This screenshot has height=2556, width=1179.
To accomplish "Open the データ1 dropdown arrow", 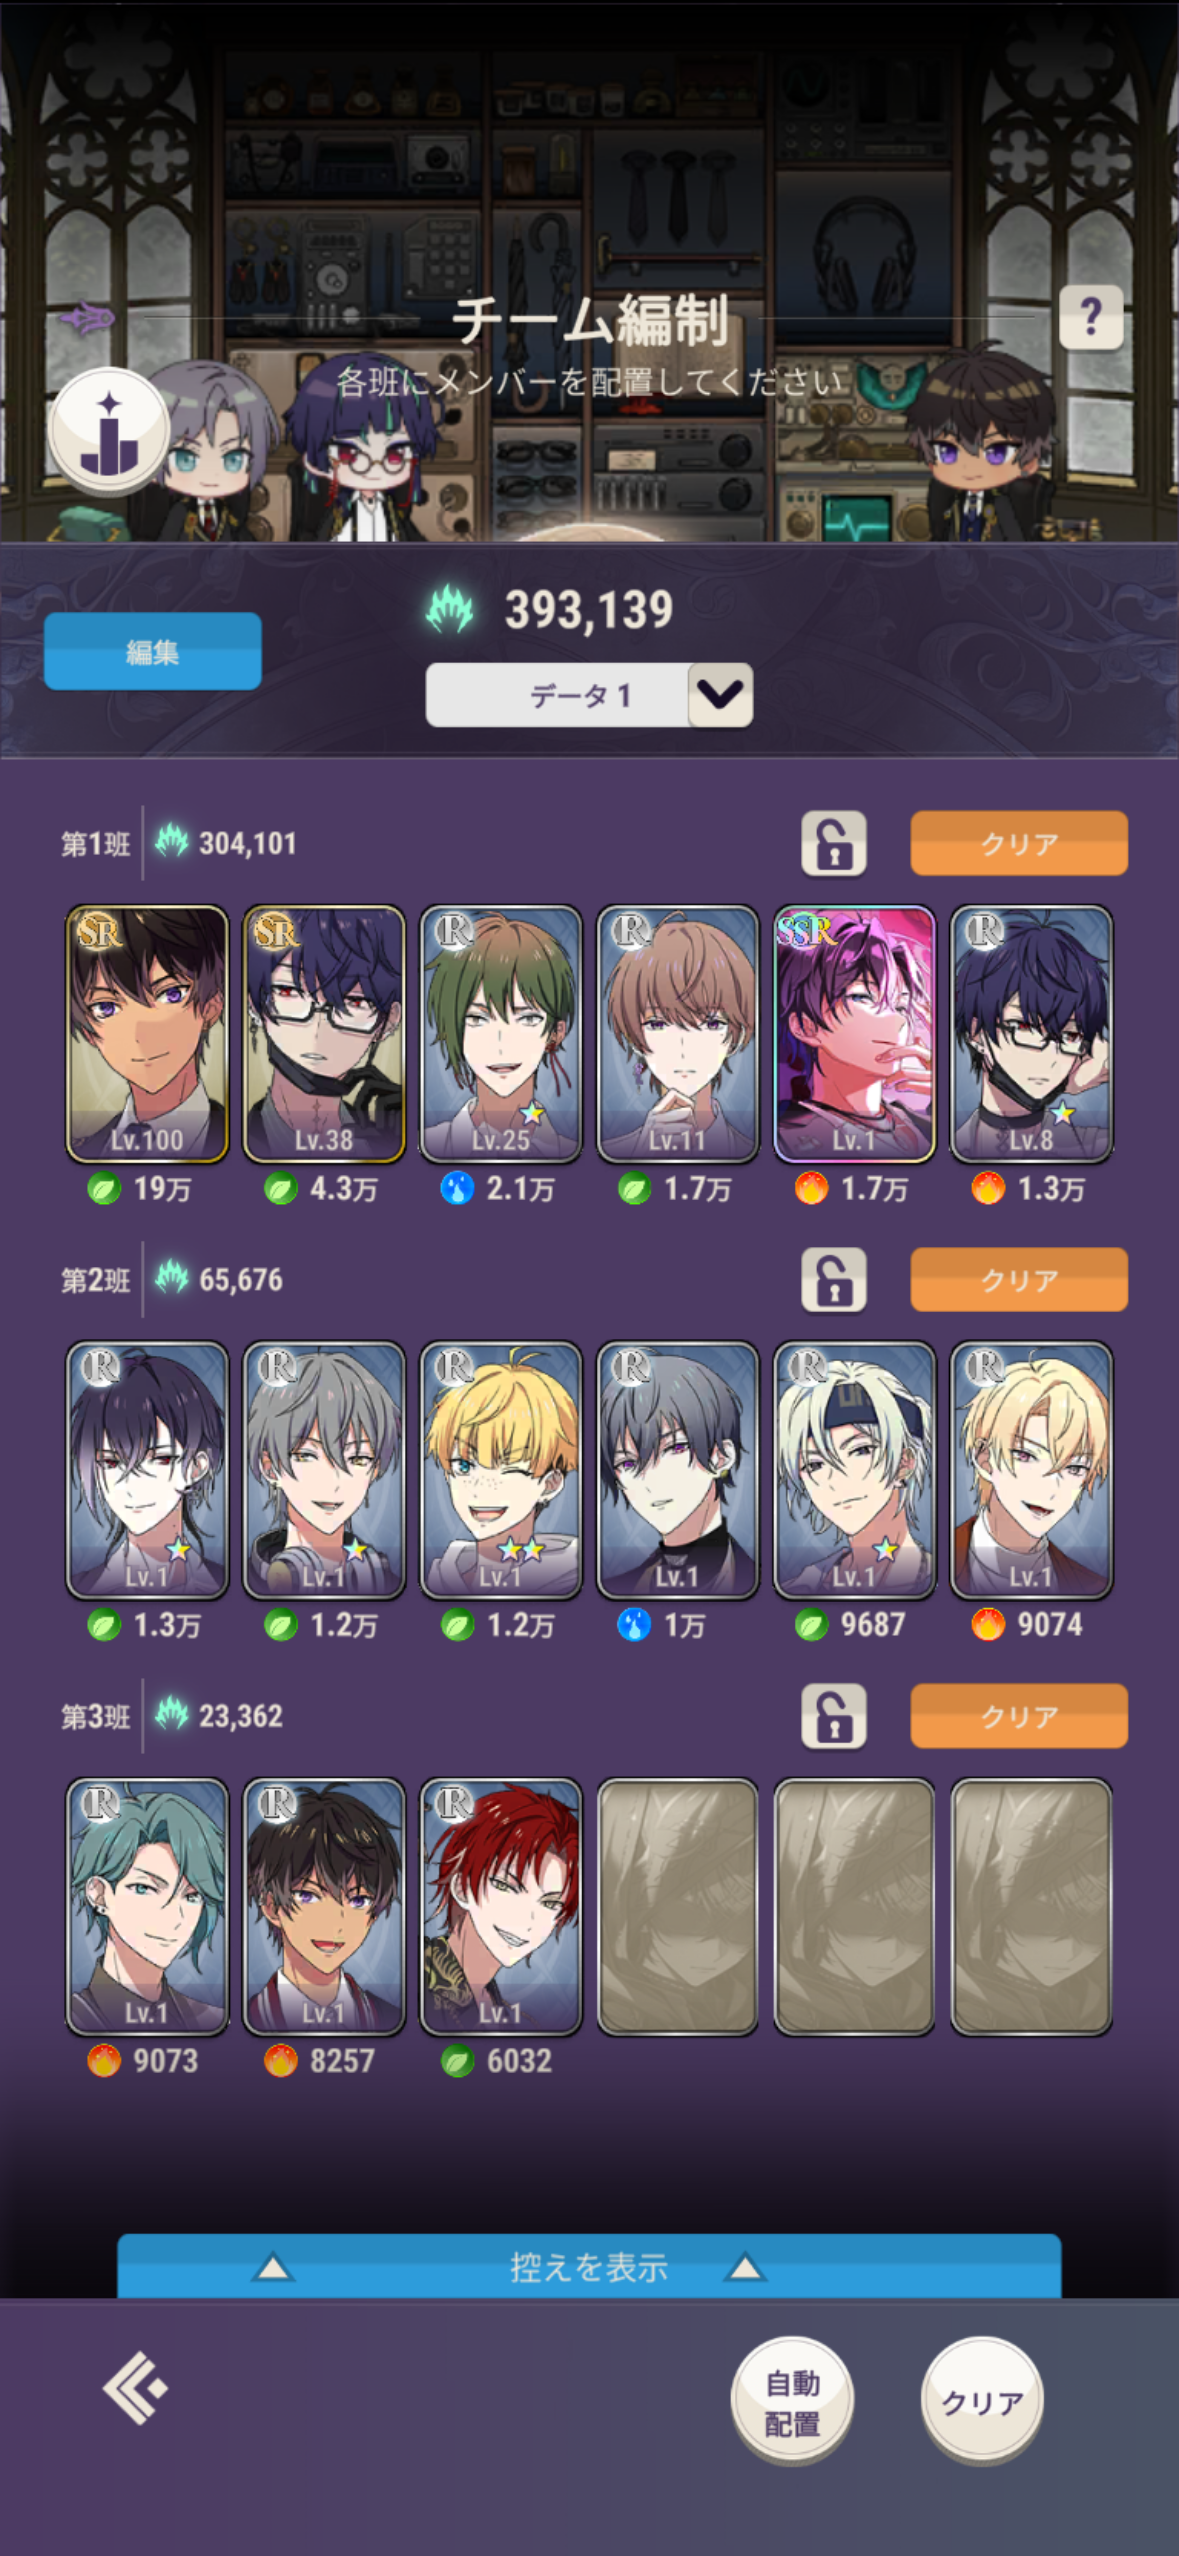I will 720,695.
